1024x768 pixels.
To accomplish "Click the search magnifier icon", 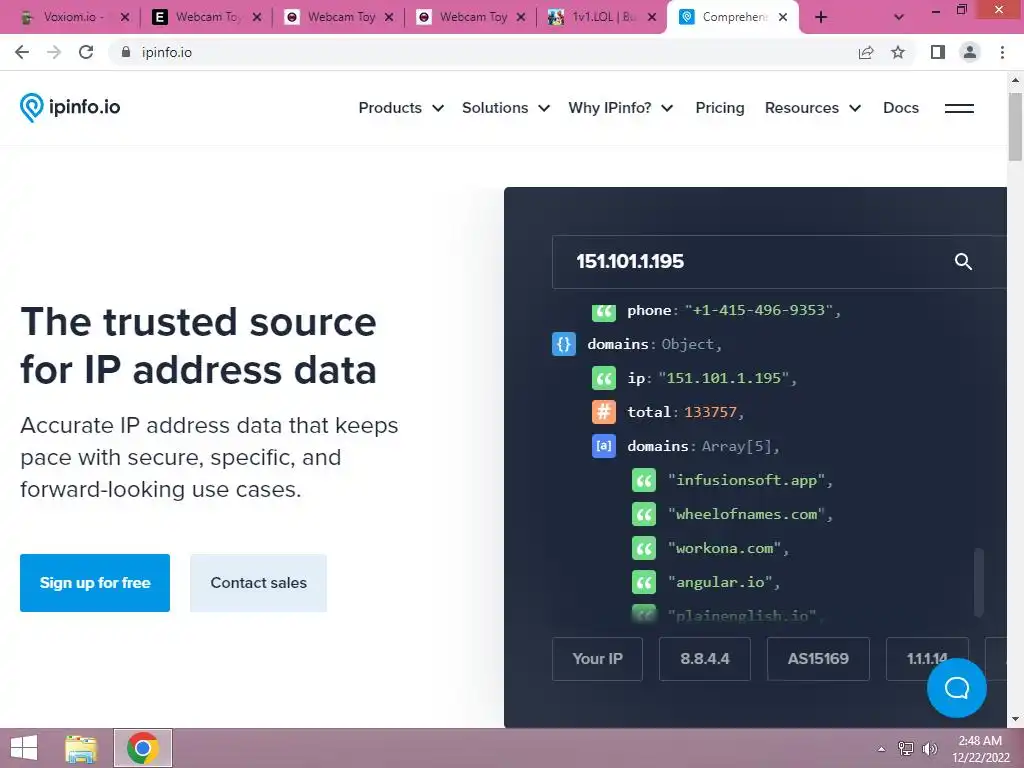I will tap(963, 262).
